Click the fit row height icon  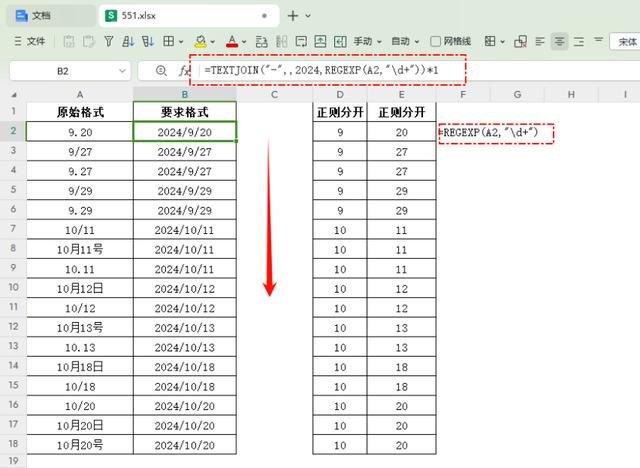click(x=320, y=41)
